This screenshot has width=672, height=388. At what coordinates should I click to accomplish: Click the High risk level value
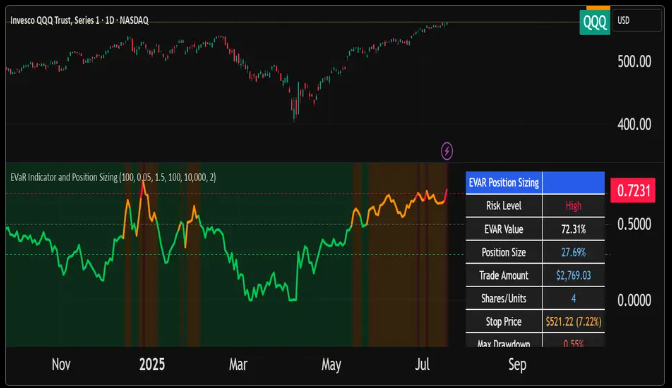[573, 206]
